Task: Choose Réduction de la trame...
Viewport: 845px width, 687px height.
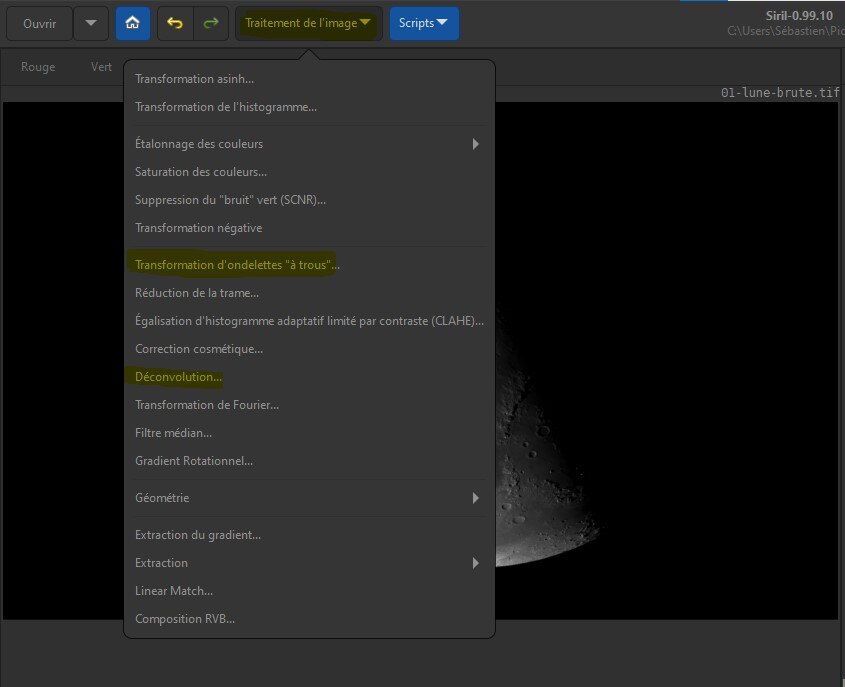Action: click(309, 293)
